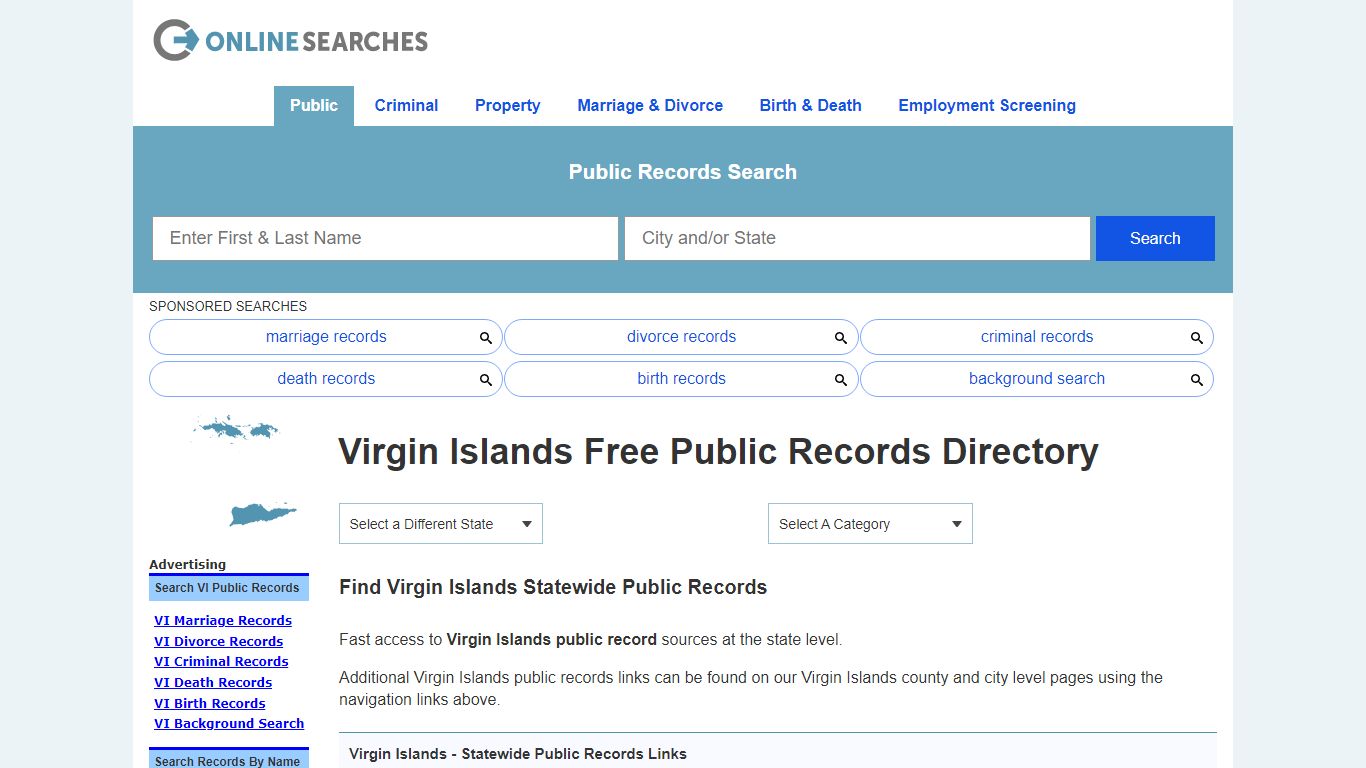Open the Criminal tab

click(406, 106)
